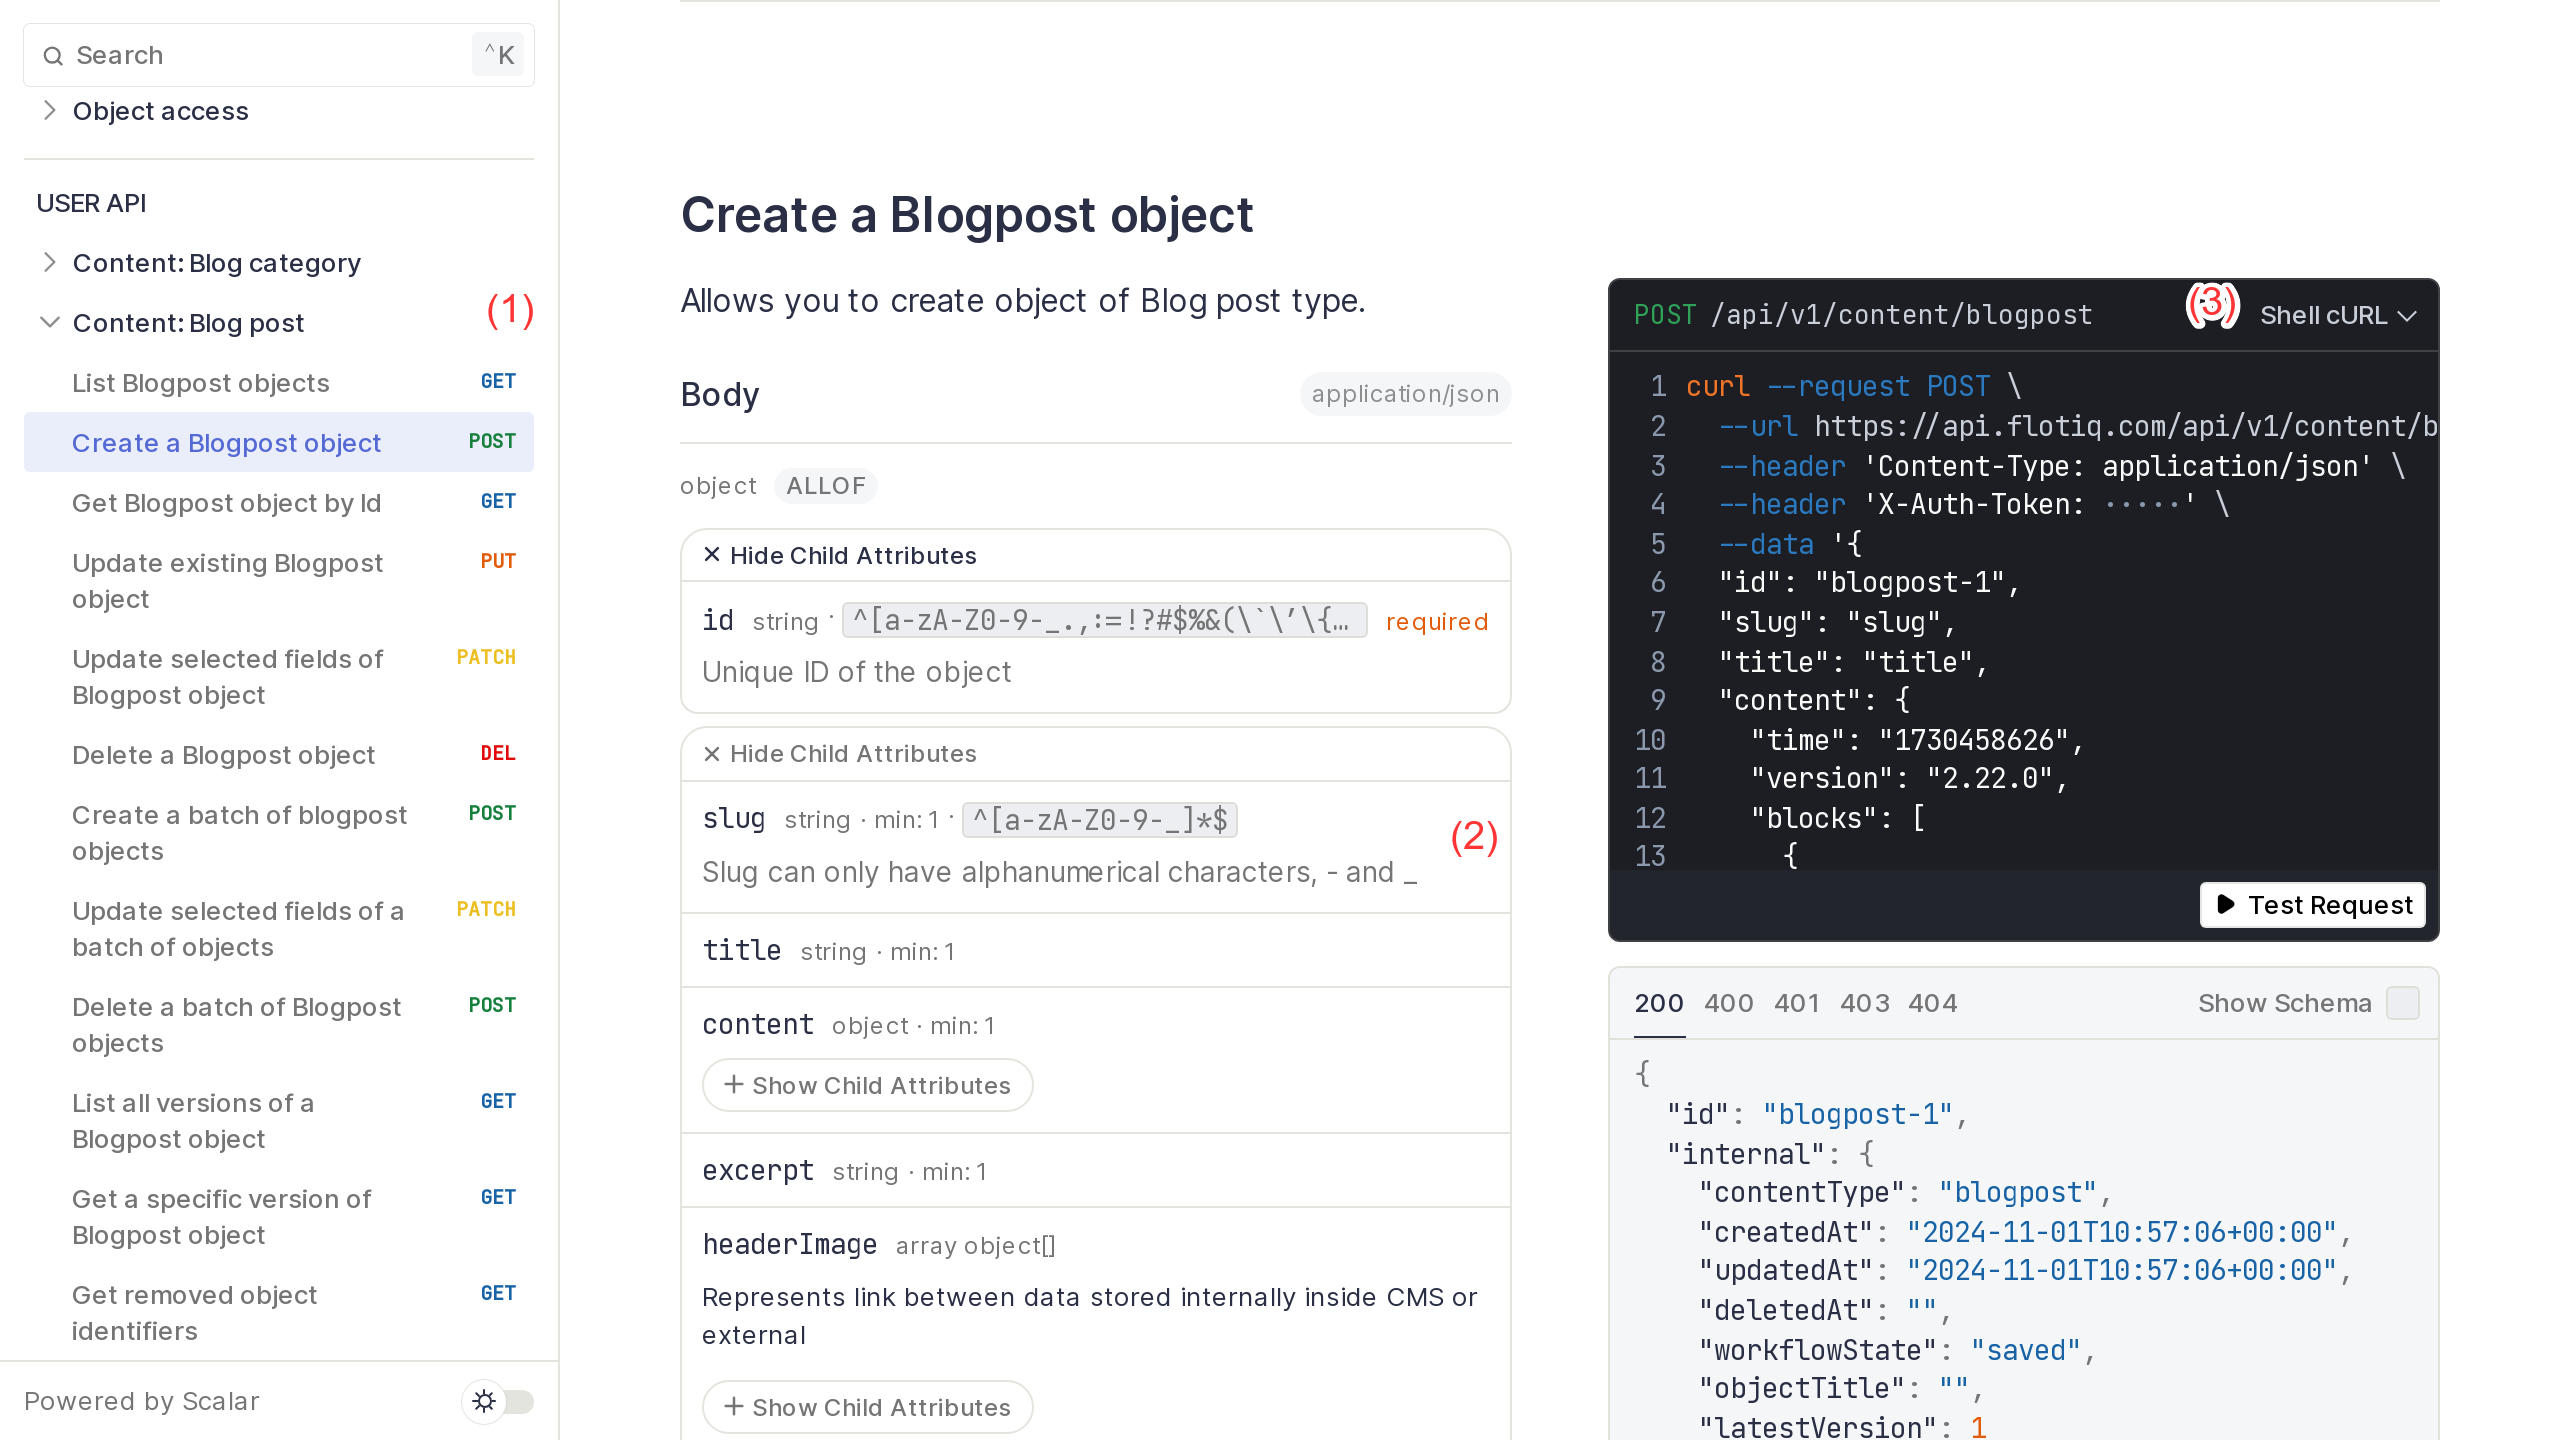Viewport: 2560px width, 1440px height.
Task: Select List Blogpost objects in the sidebar
Action: [x=200, y=382]
